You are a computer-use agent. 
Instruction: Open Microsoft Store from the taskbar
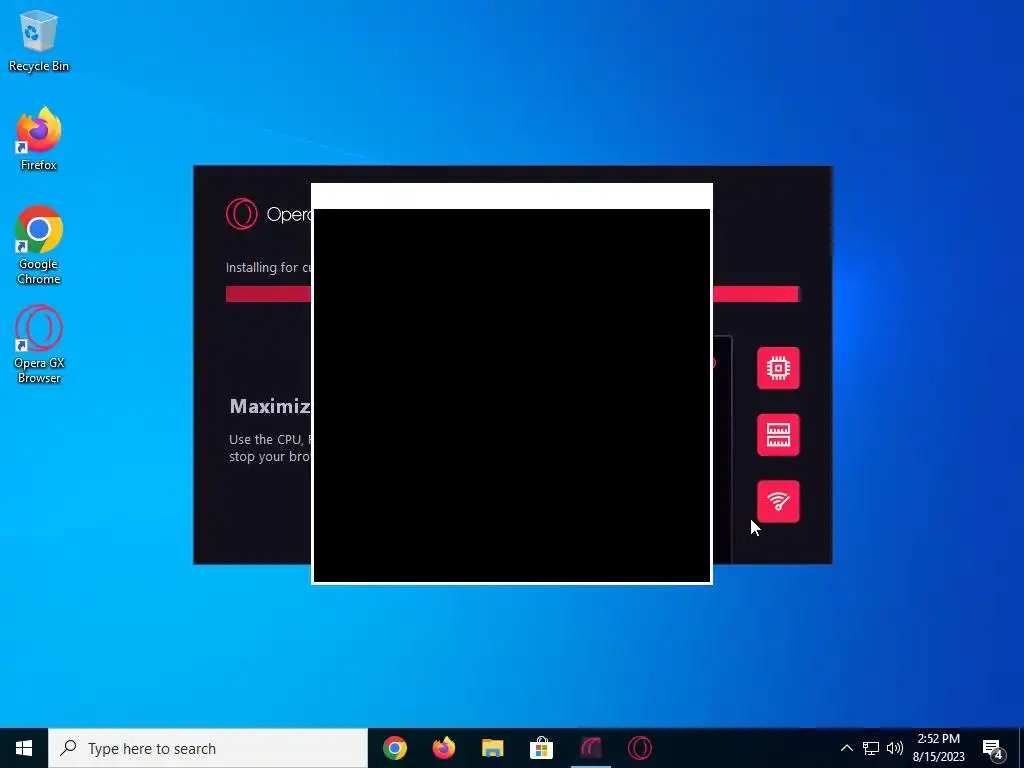[x=541, y=748]
